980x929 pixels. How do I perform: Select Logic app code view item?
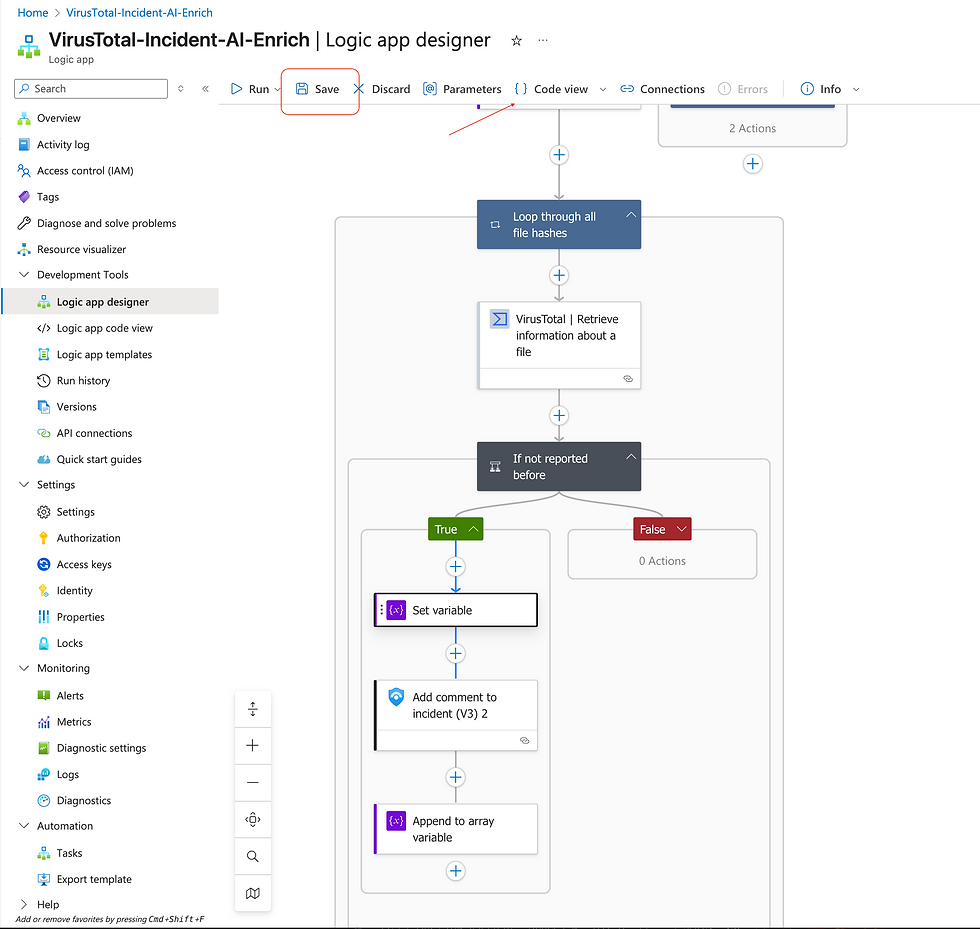[x=104, y=328]
